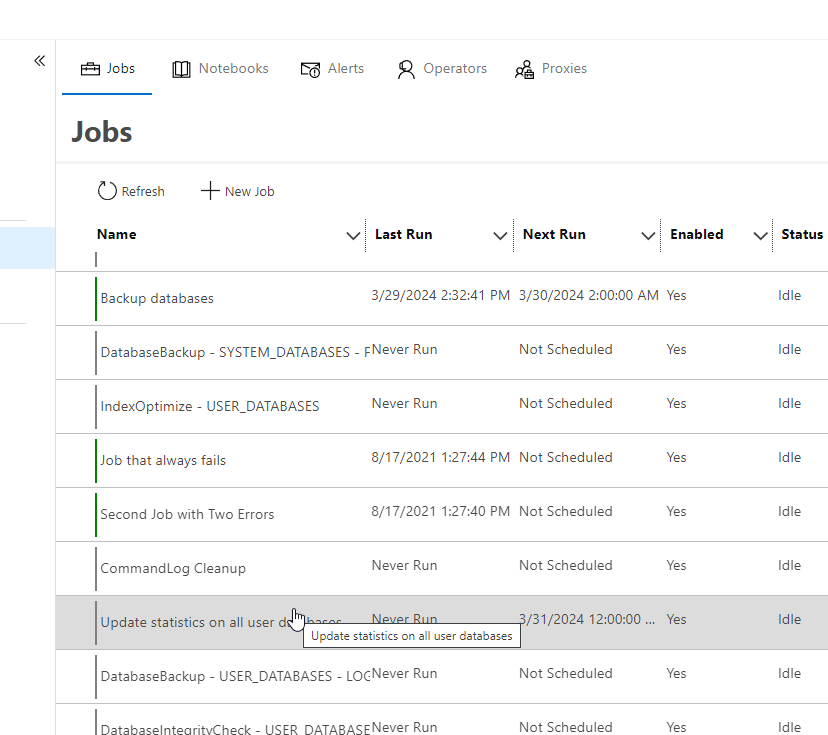Switch to the Notebooks tab
Viewport: 828px width, 735px height.
(x=233, y=69)
